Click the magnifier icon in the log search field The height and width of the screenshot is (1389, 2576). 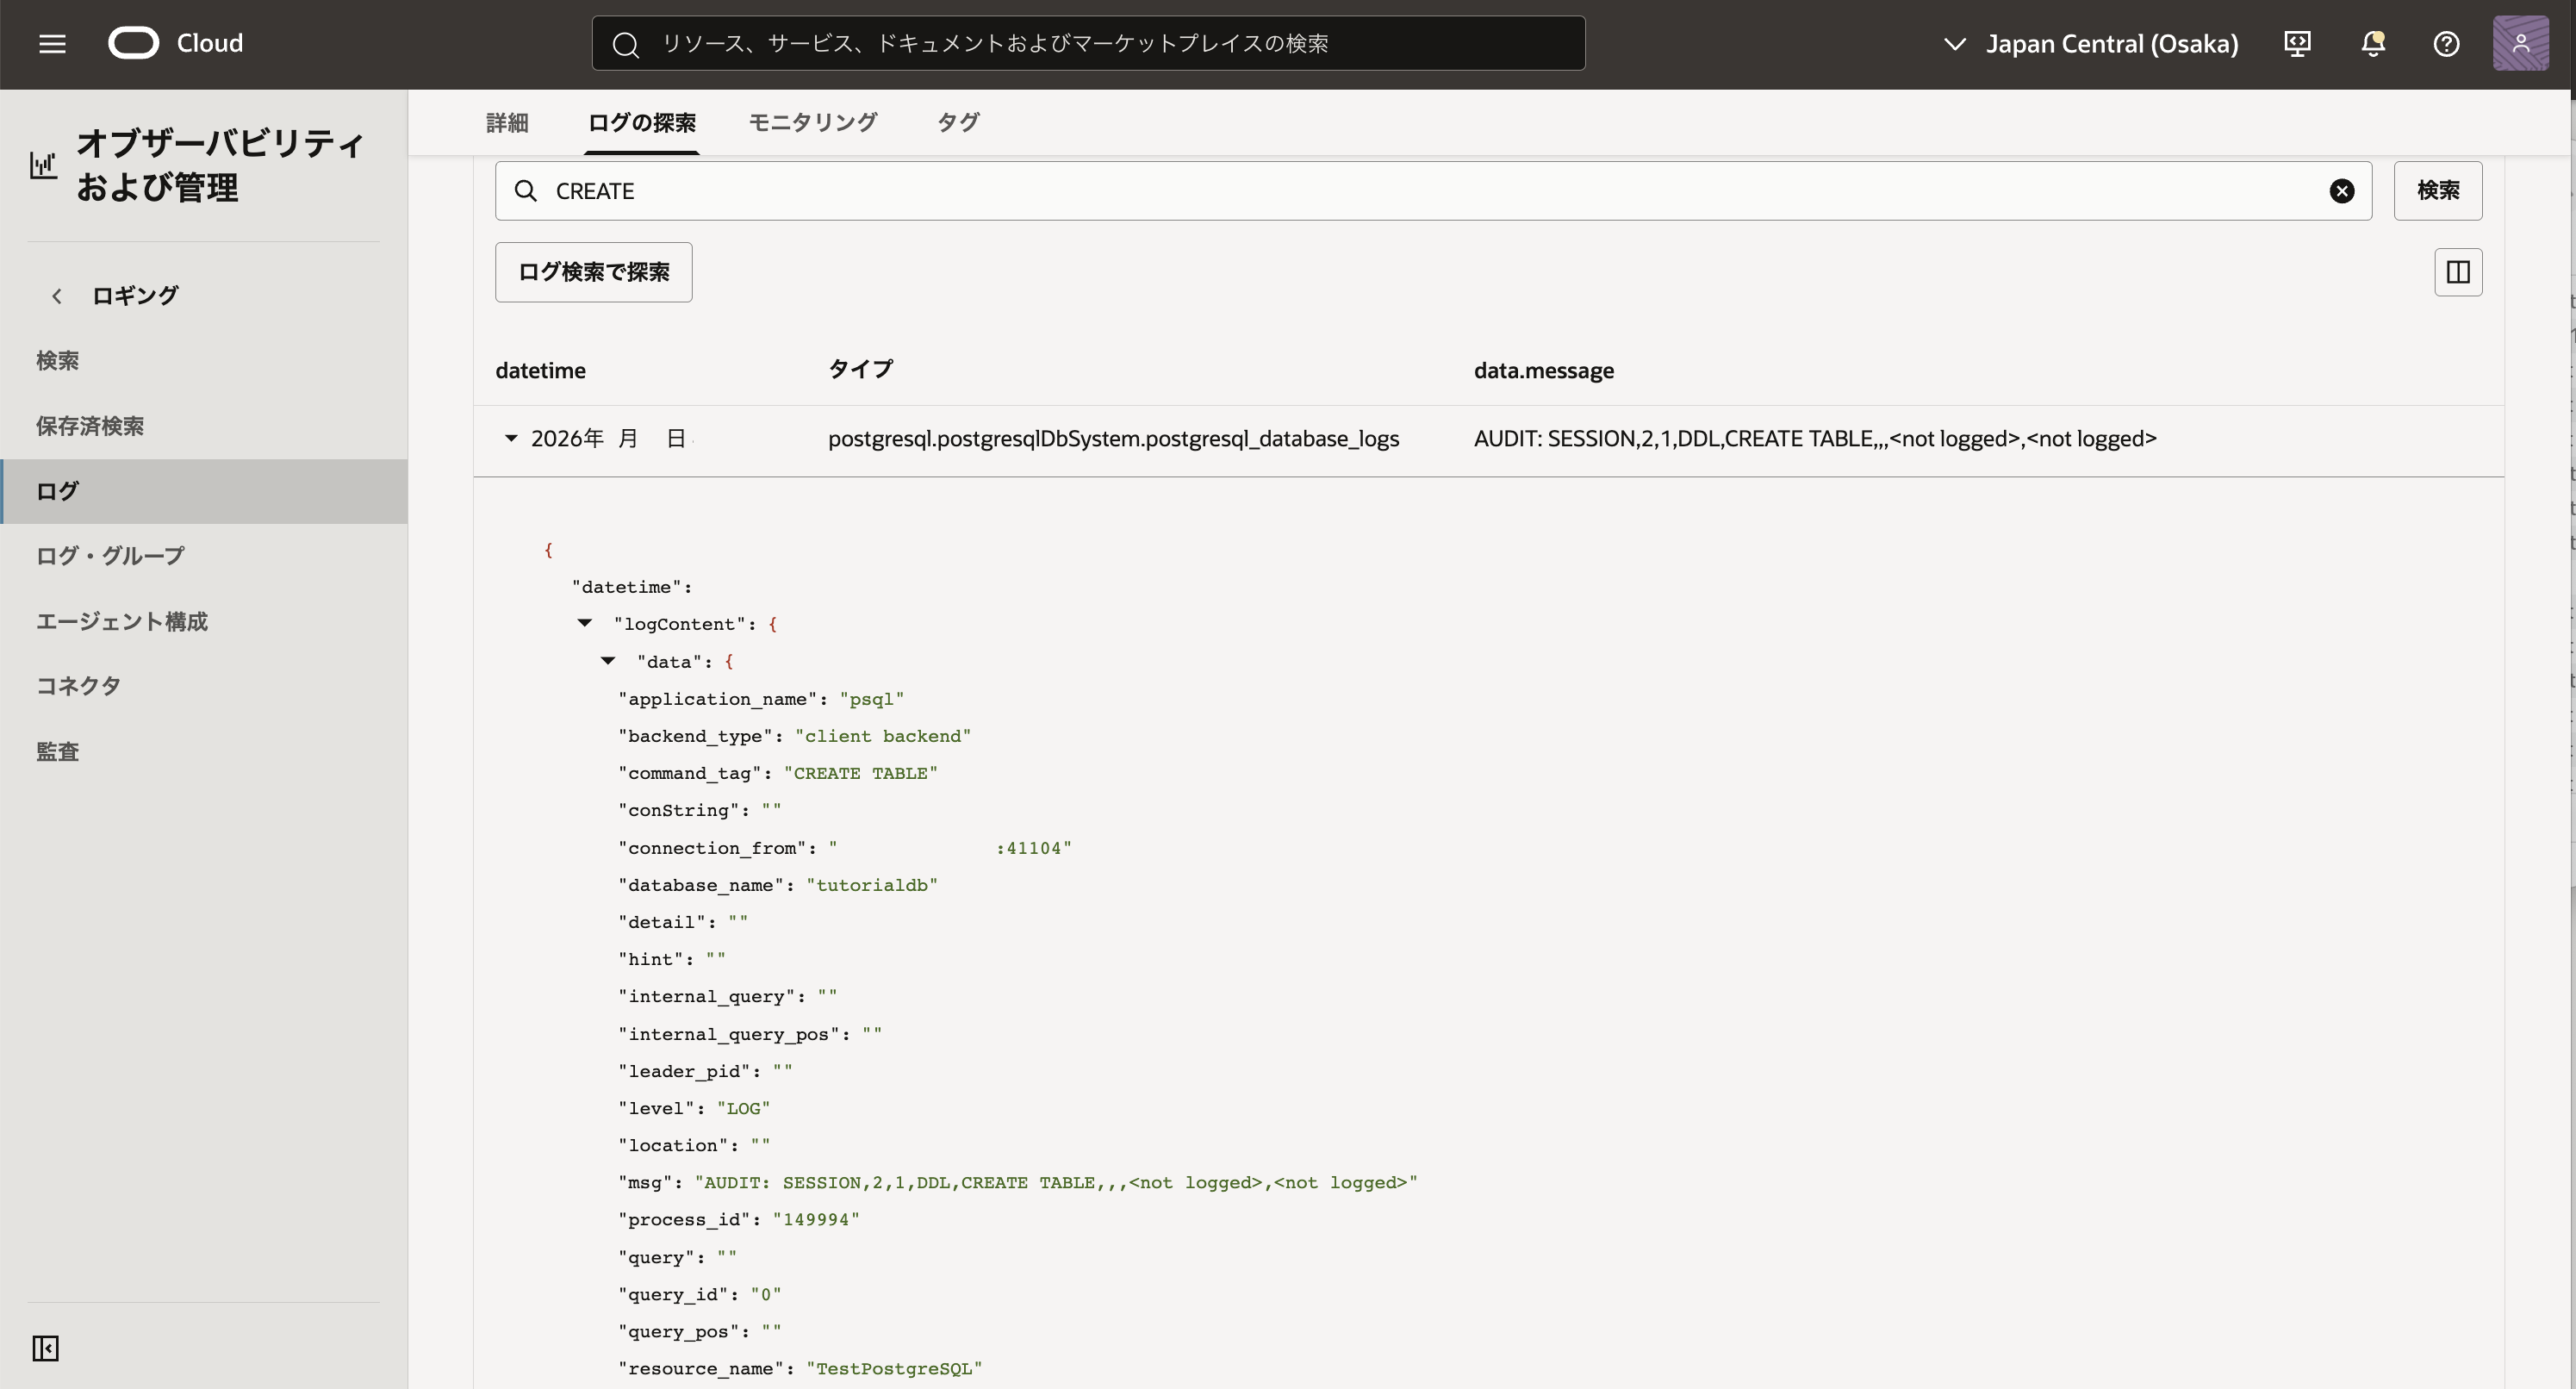pos(526,191)
